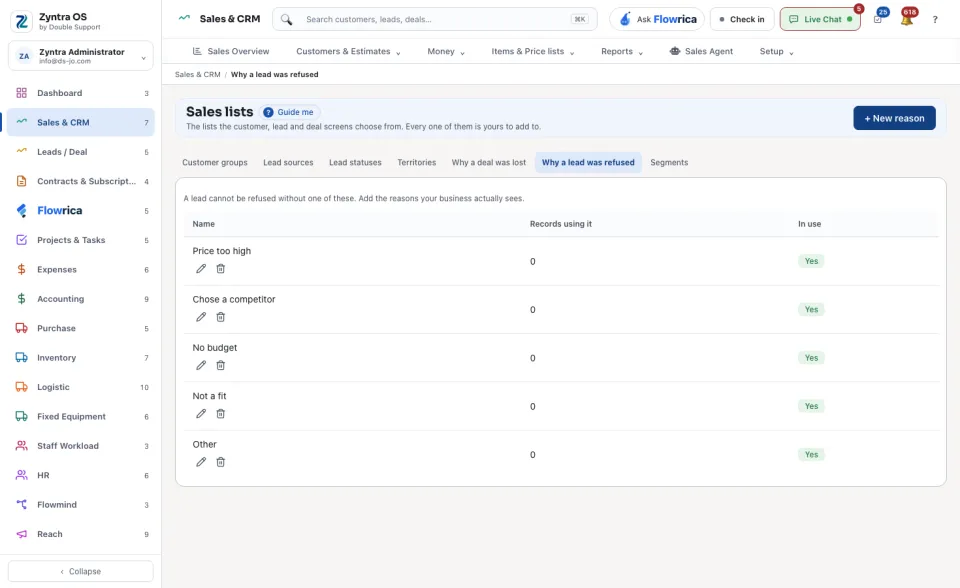Click the + New reason button
This screenshot has width=960, height=588.
[x=894, y=118]
